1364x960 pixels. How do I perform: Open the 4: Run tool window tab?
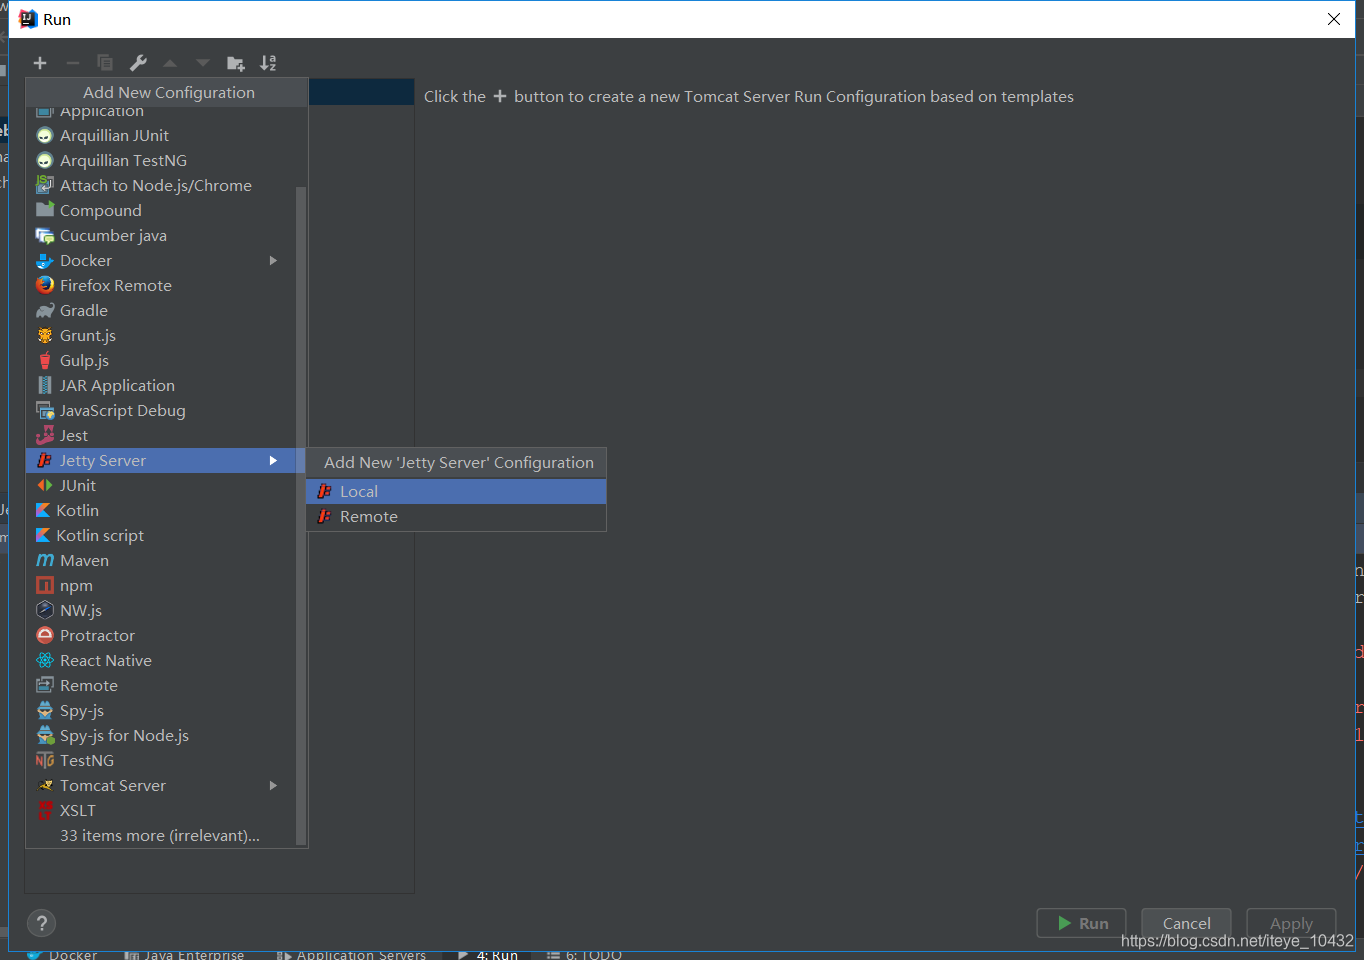[488, 955]
